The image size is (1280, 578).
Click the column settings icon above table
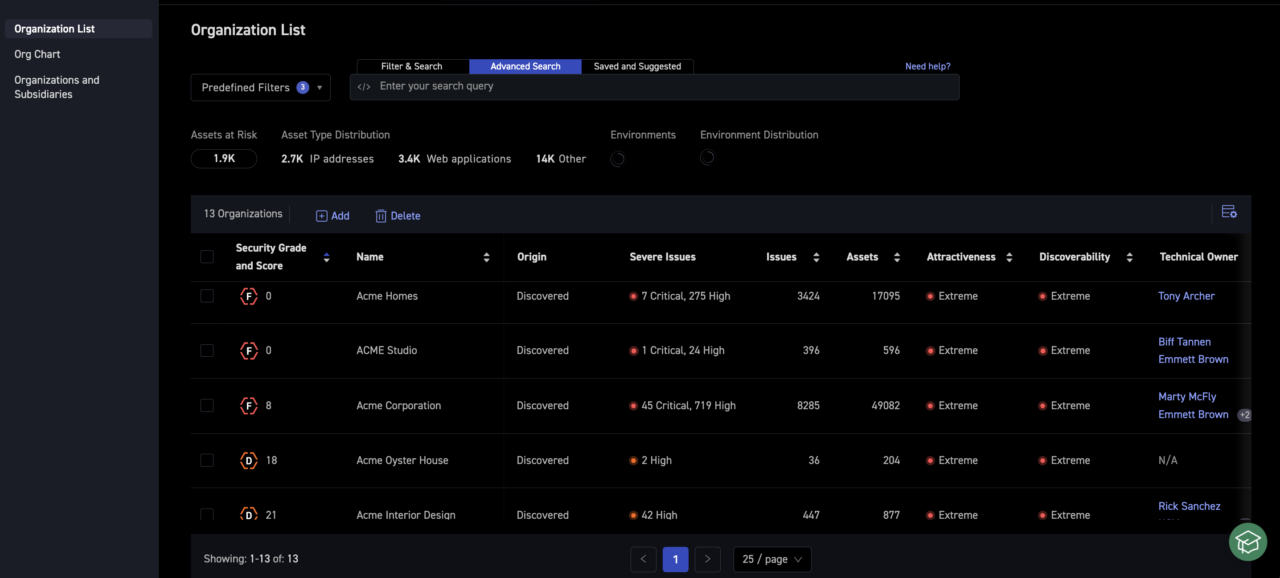[x=1229, y=212]
